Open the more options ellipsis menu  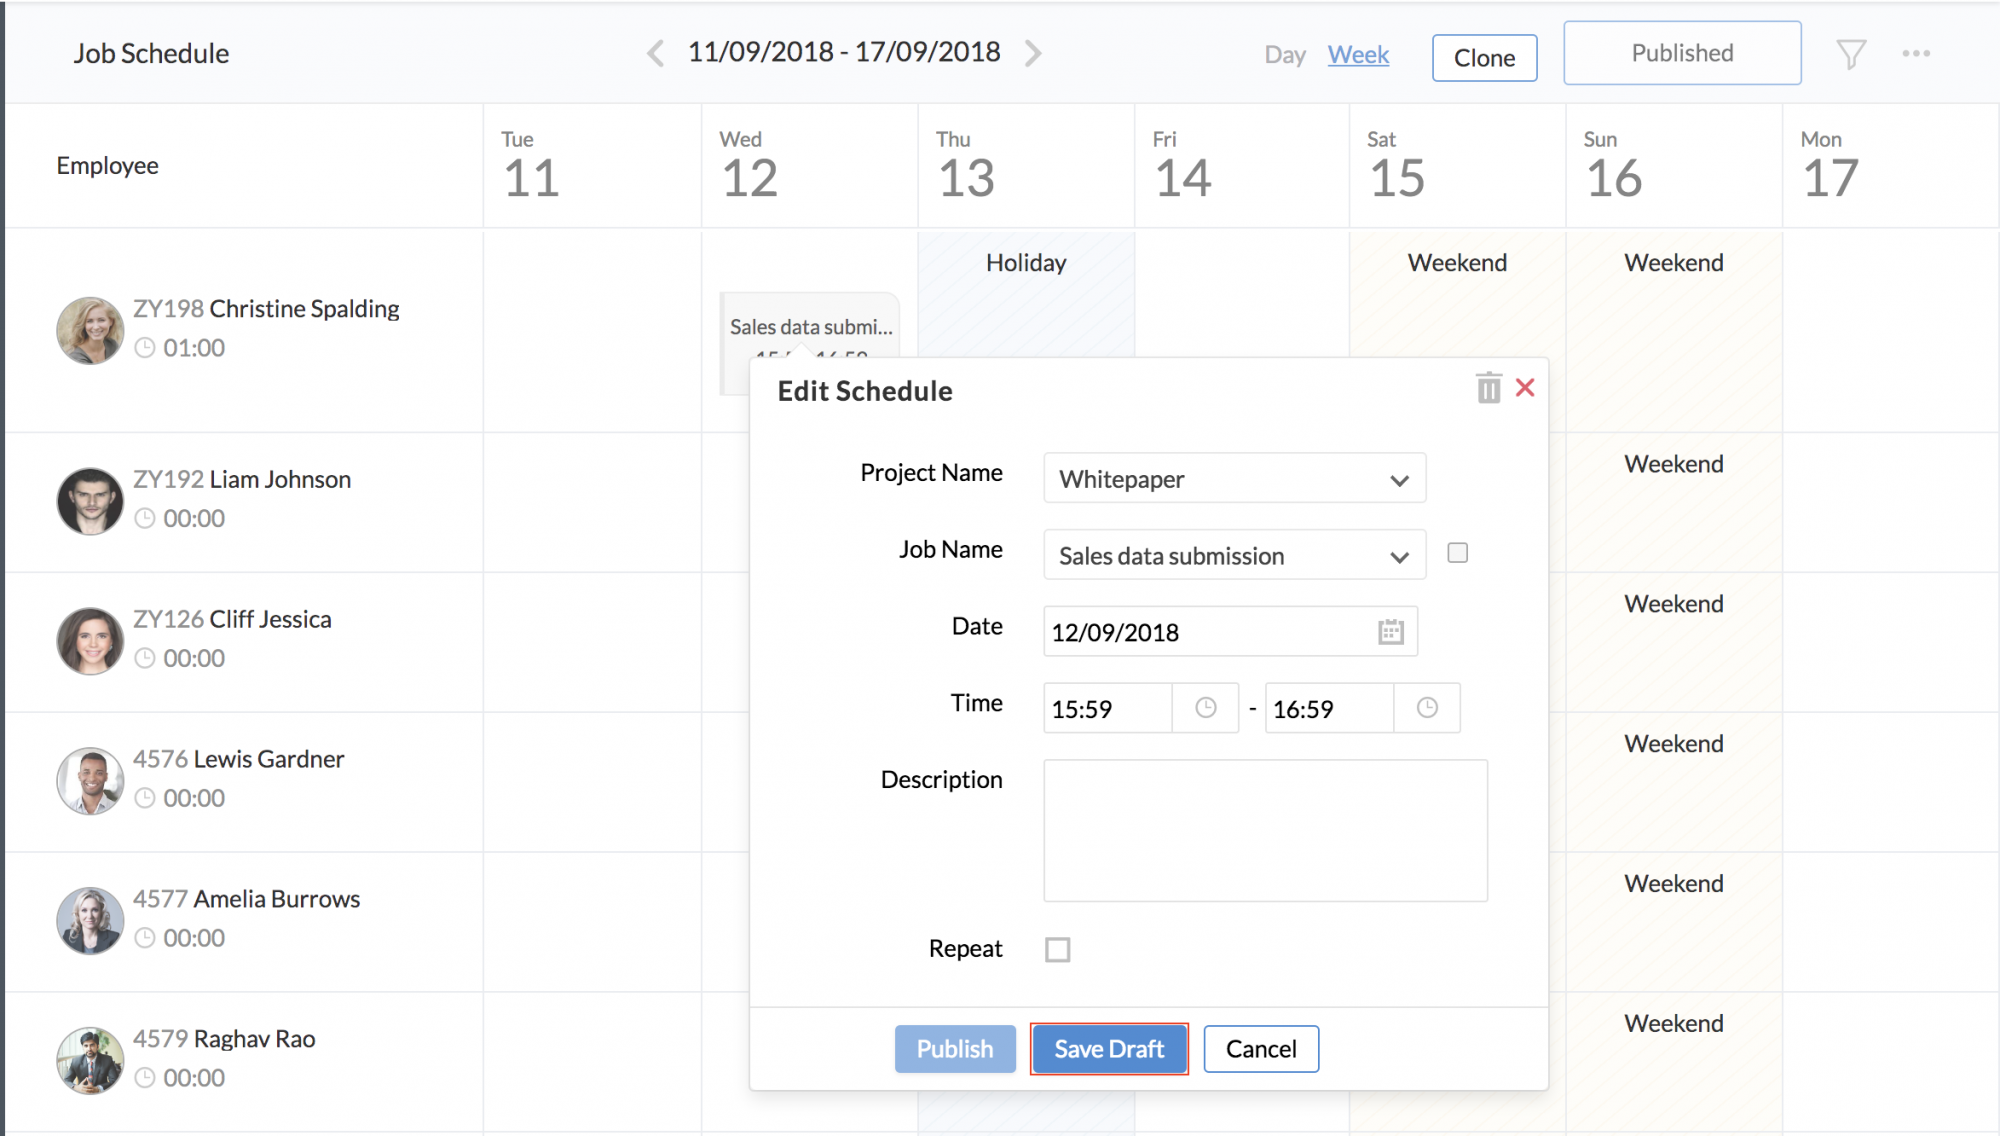[x=1916, y=53]
